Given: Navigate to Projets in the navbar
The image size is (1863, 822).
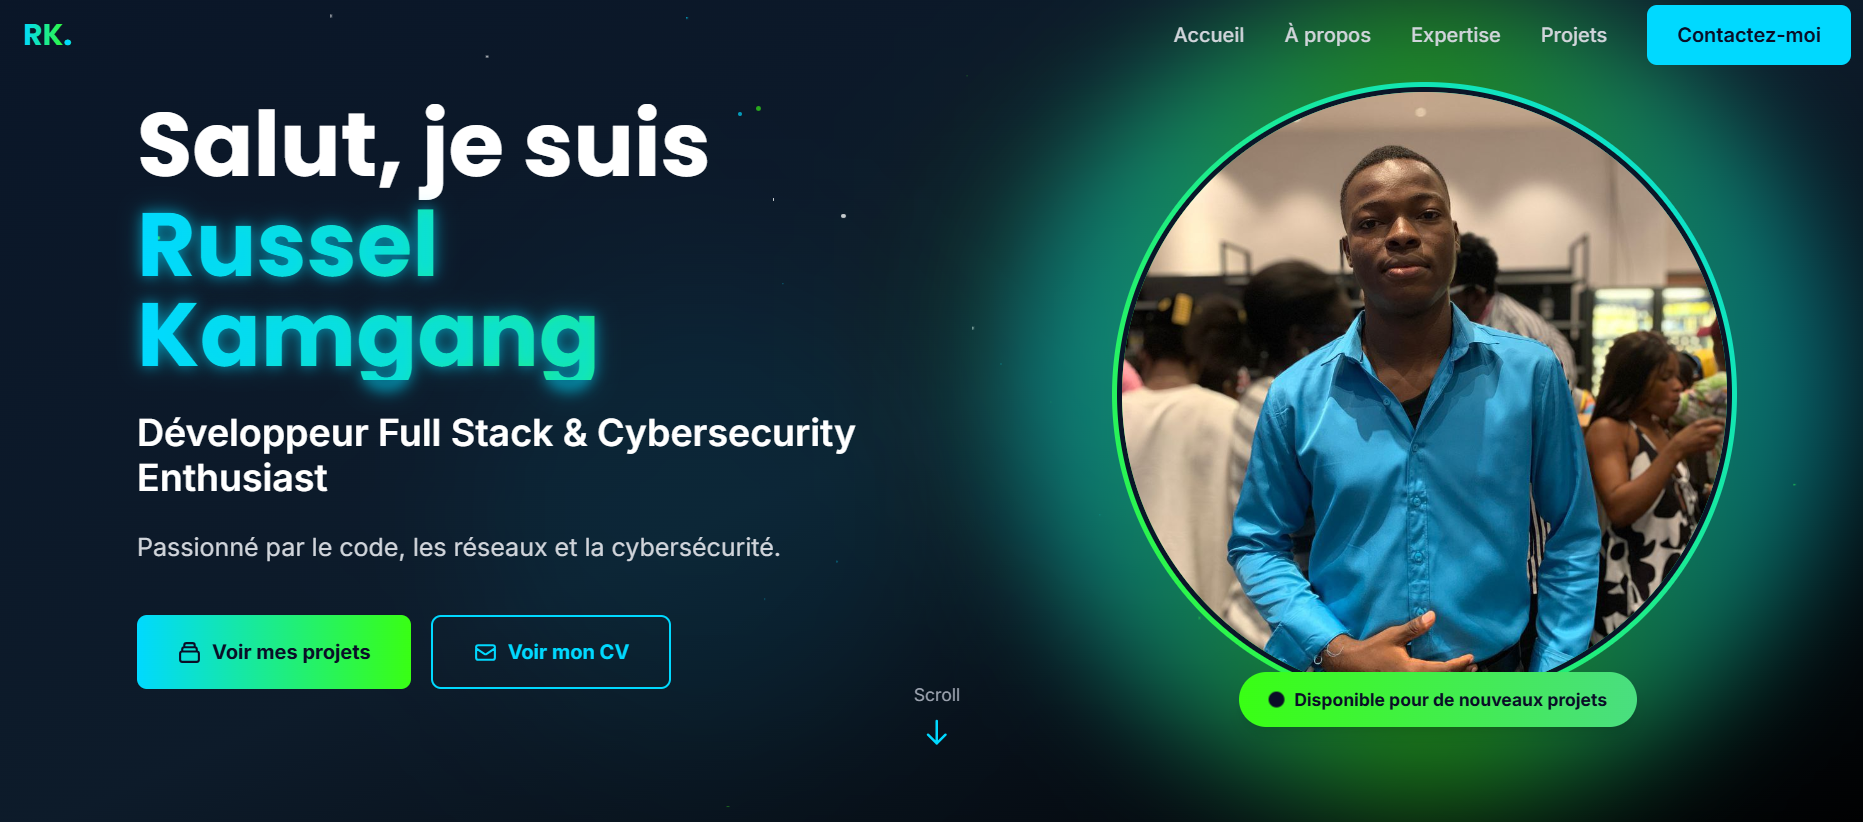Looking at the screenshot, I should (x=1573, y=35).
